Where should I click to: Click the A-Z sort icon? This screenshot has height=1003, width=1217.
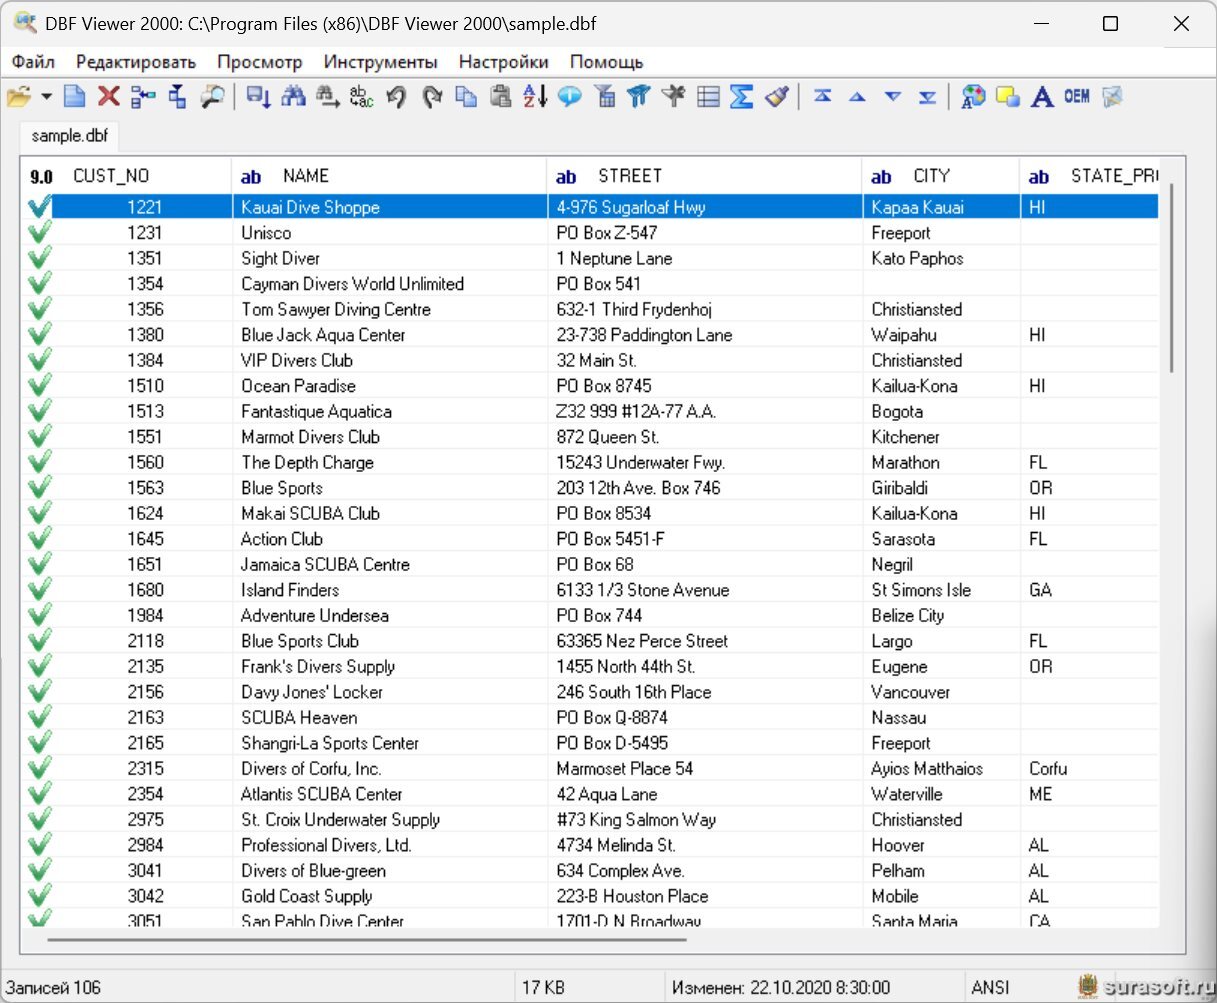535,97
